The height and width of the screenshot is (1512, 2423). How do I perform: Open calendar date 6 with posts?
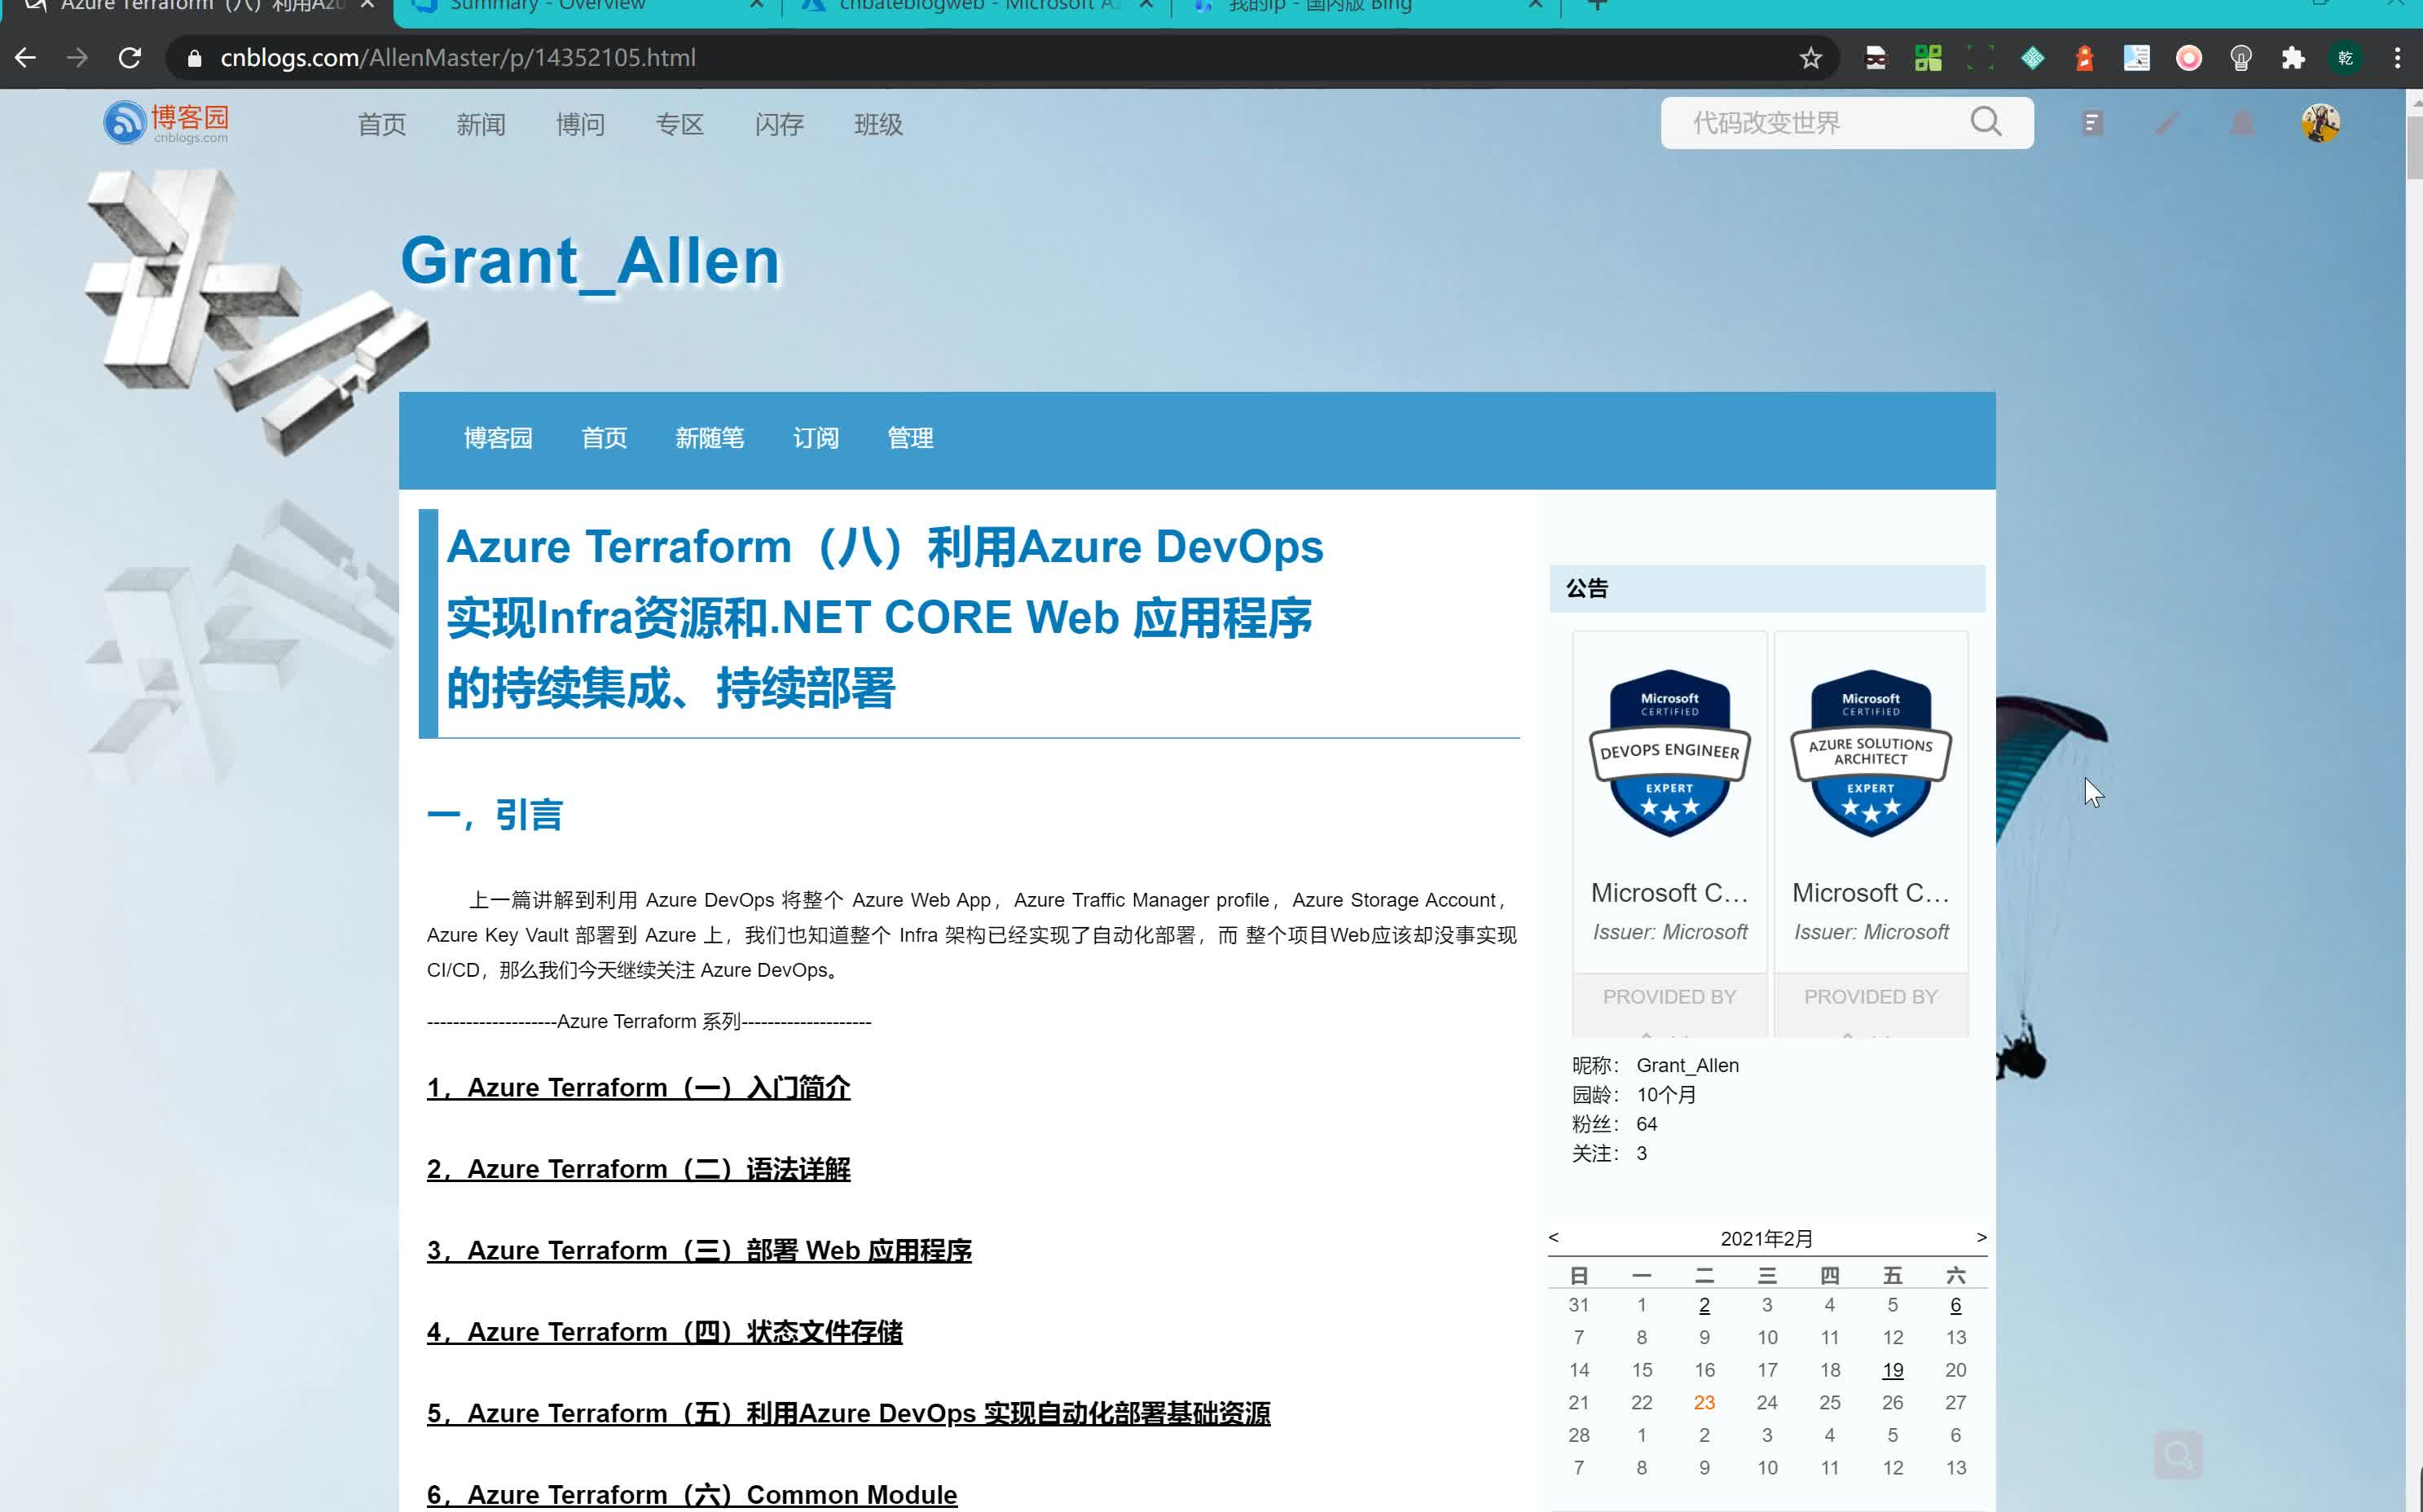click(1955, 1305)
